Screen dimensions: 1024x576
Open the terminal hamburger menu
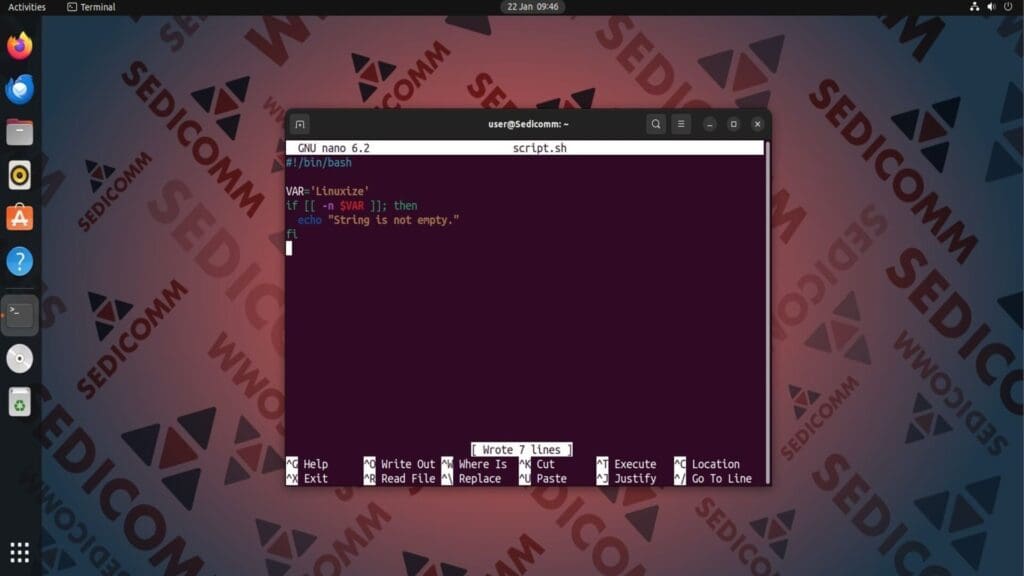681,124
